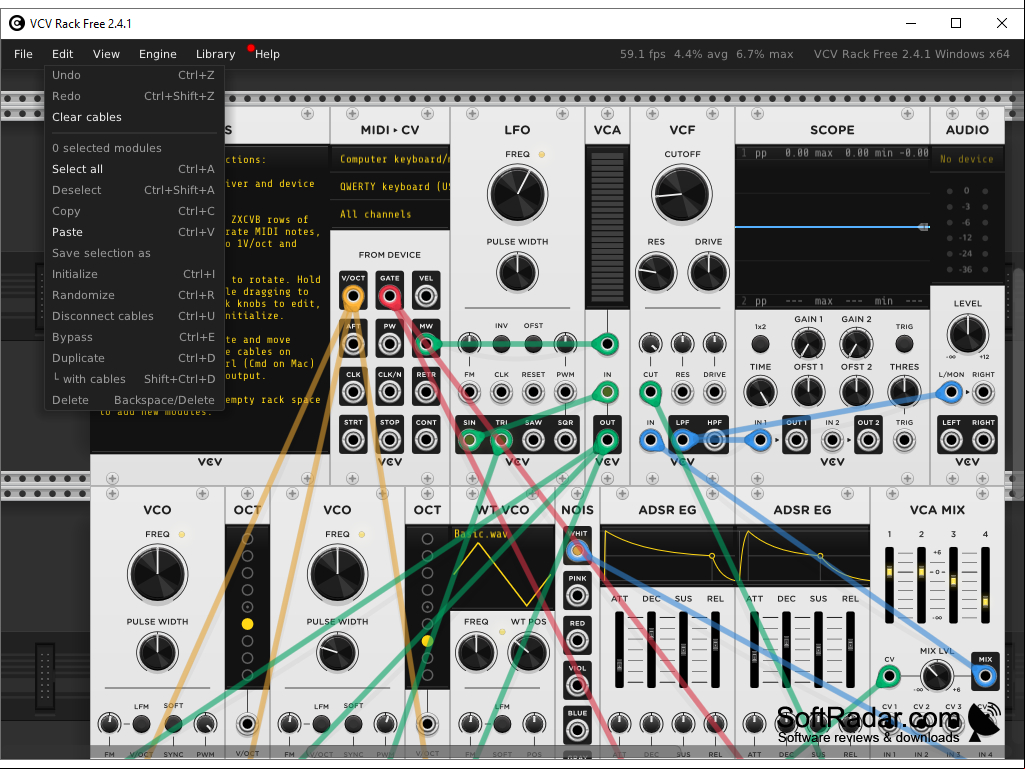Image resolution: width=1025 pixels, height=769 pixels.
Task: Click the SCOPE OUT 2 jack
Action: point(868,440)
